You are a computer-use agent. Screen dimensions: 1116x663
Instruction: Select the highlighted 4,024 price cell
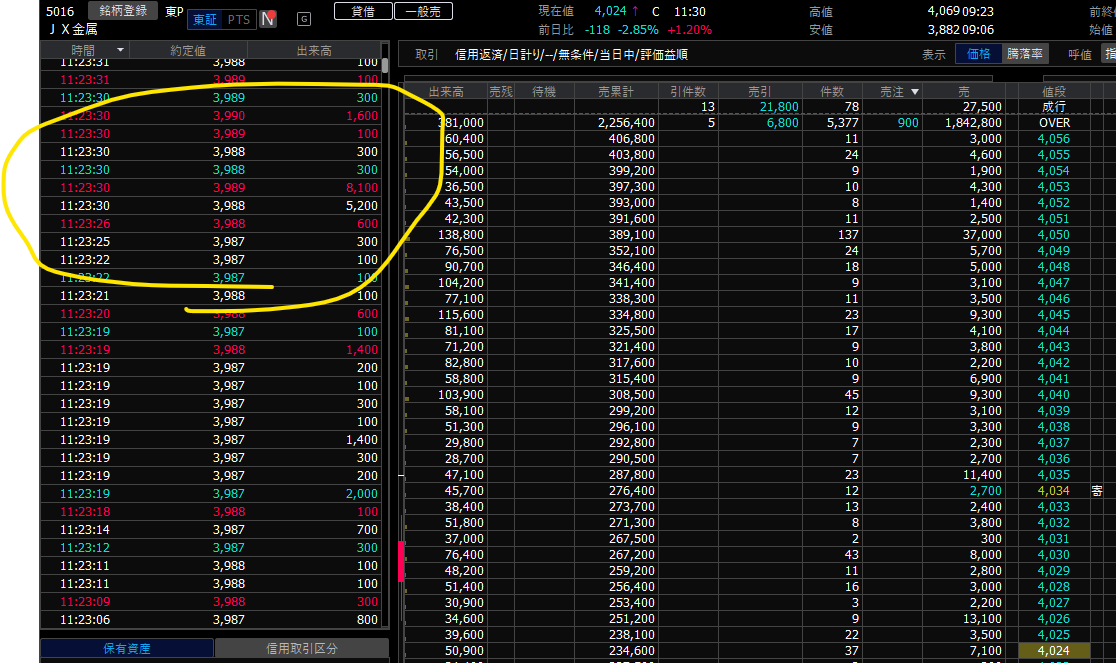coord(1054,651)
